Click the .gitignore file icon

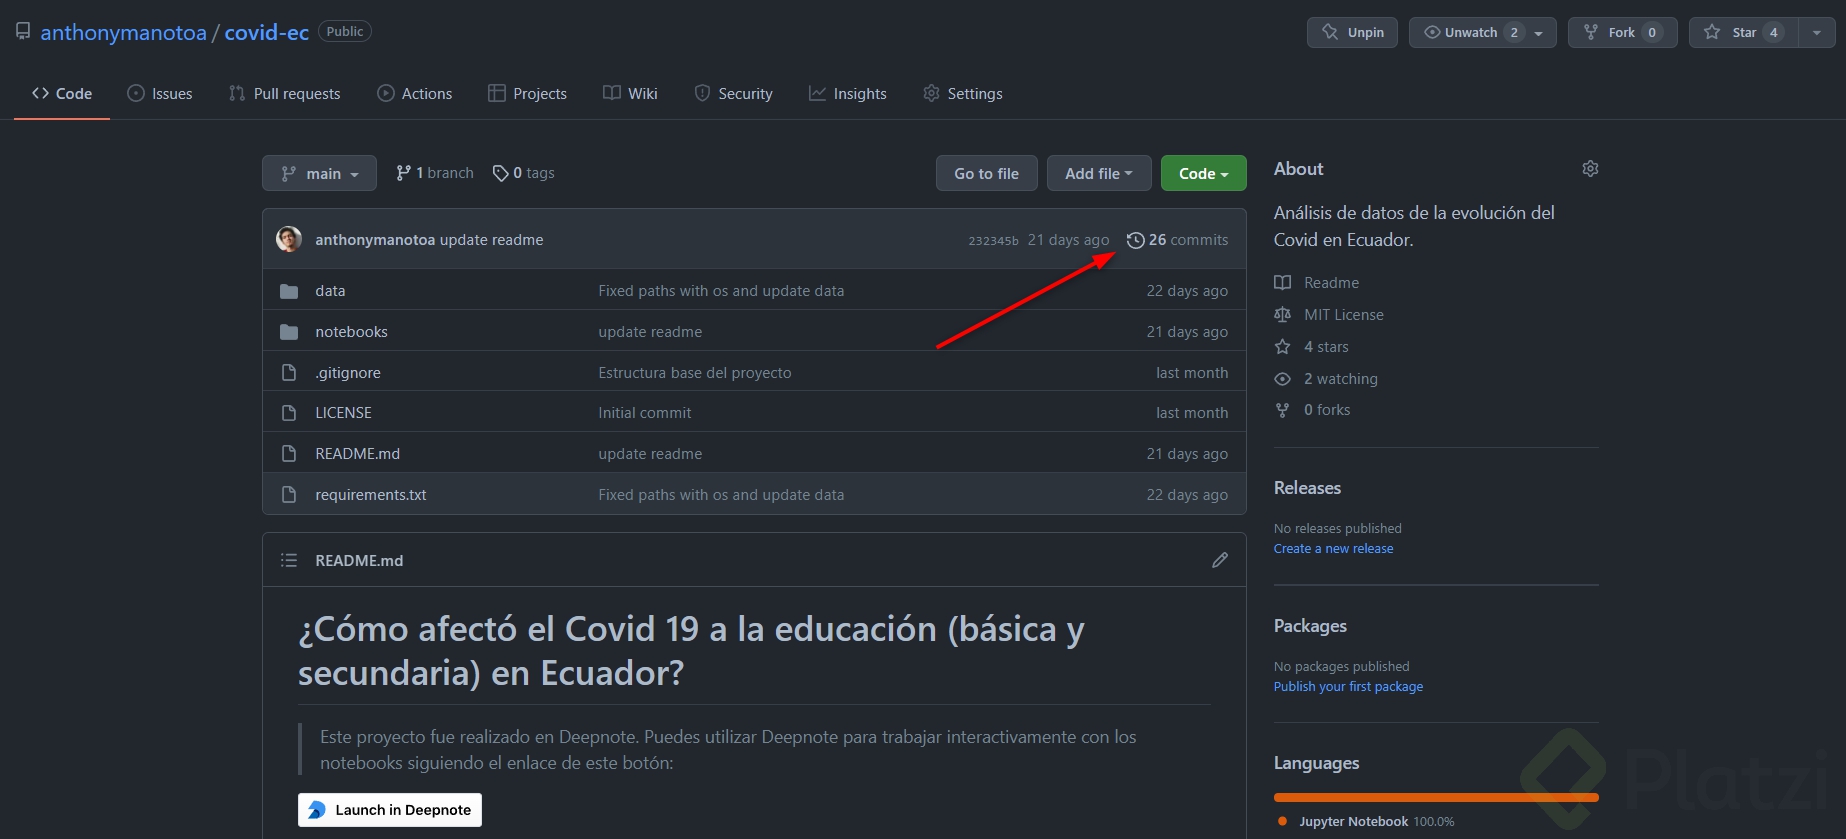tap(289, 372)
